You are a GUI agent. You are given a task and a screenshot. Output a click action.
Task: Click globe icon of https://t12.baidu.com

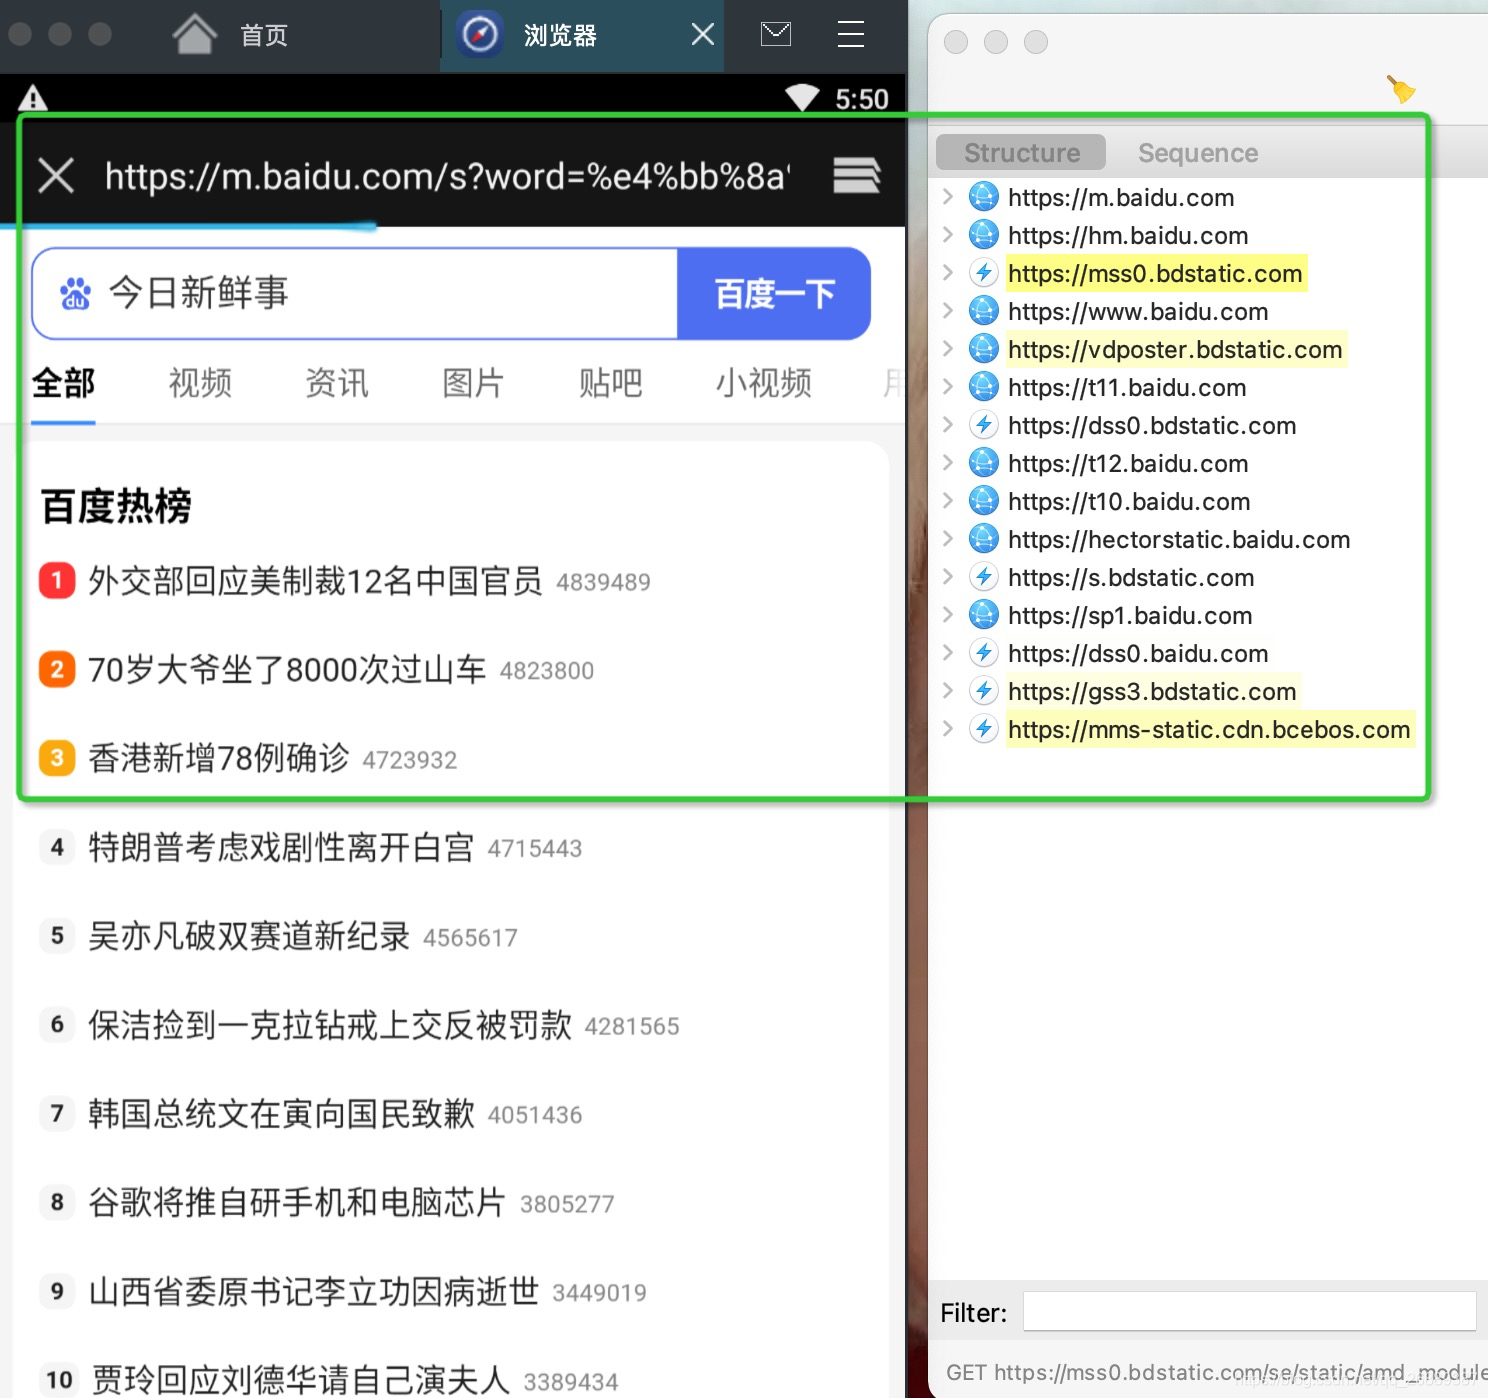984,463
